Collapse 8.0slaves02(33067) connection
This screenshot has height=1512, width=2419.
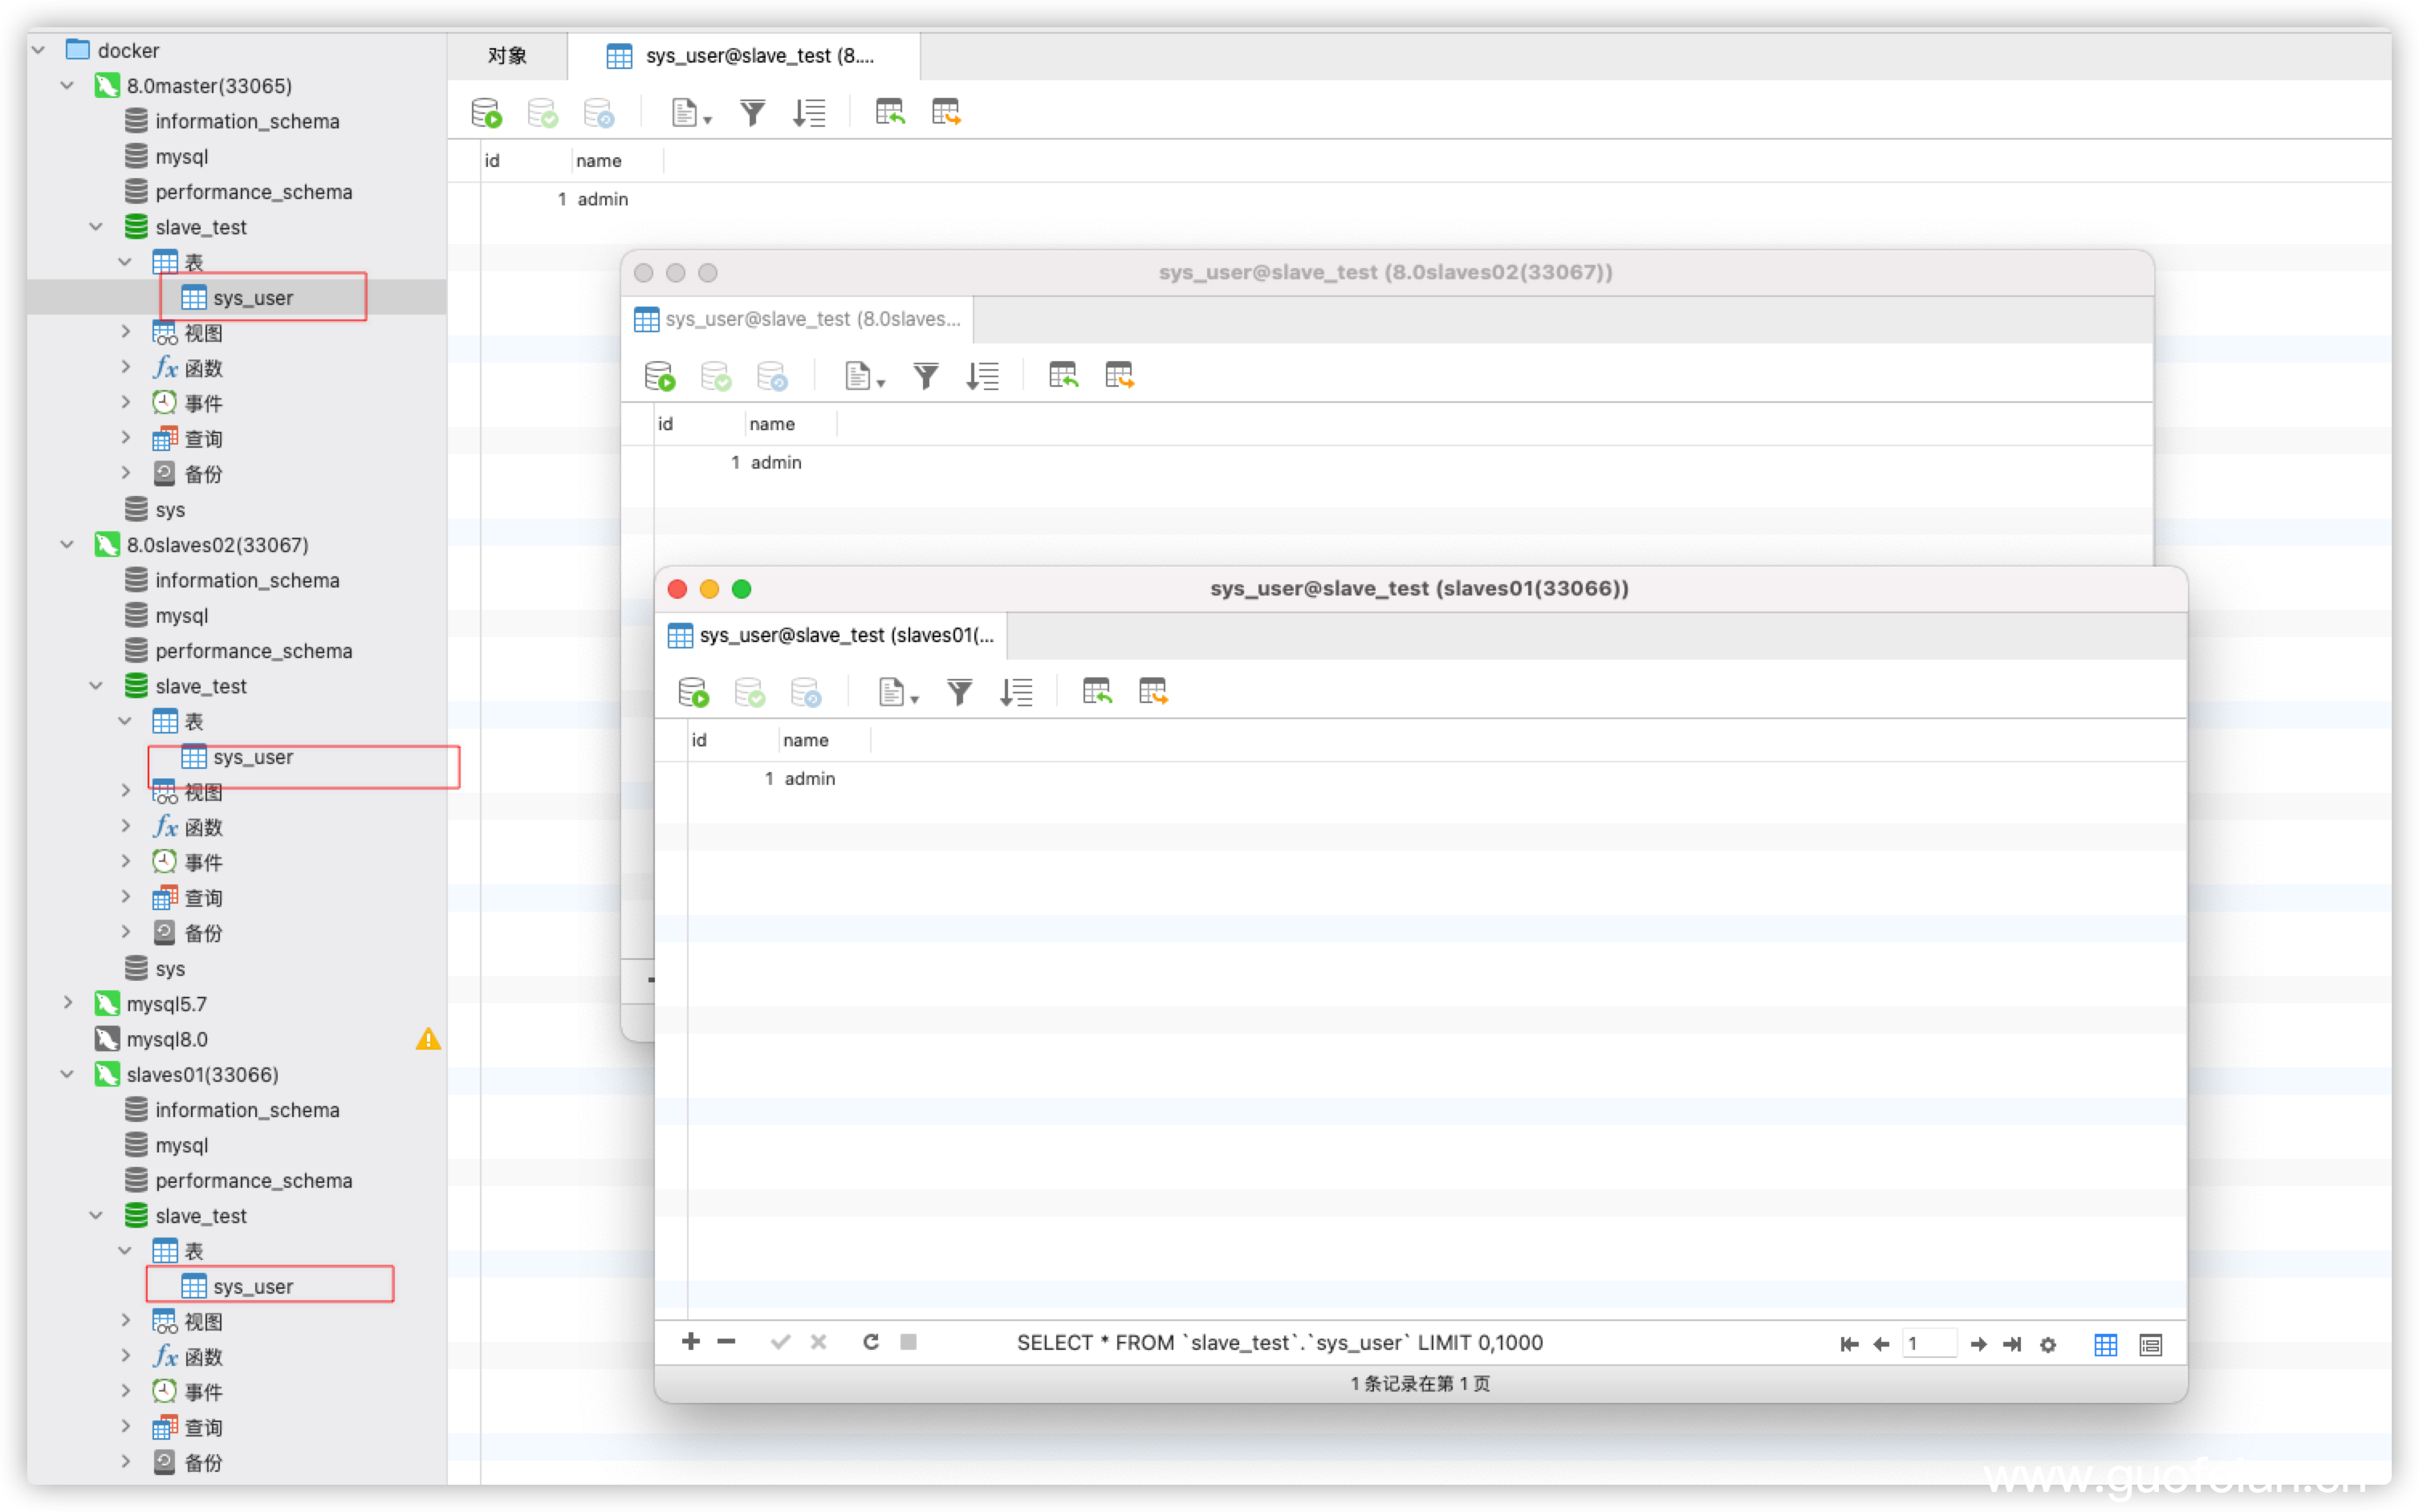click(68, 545)
